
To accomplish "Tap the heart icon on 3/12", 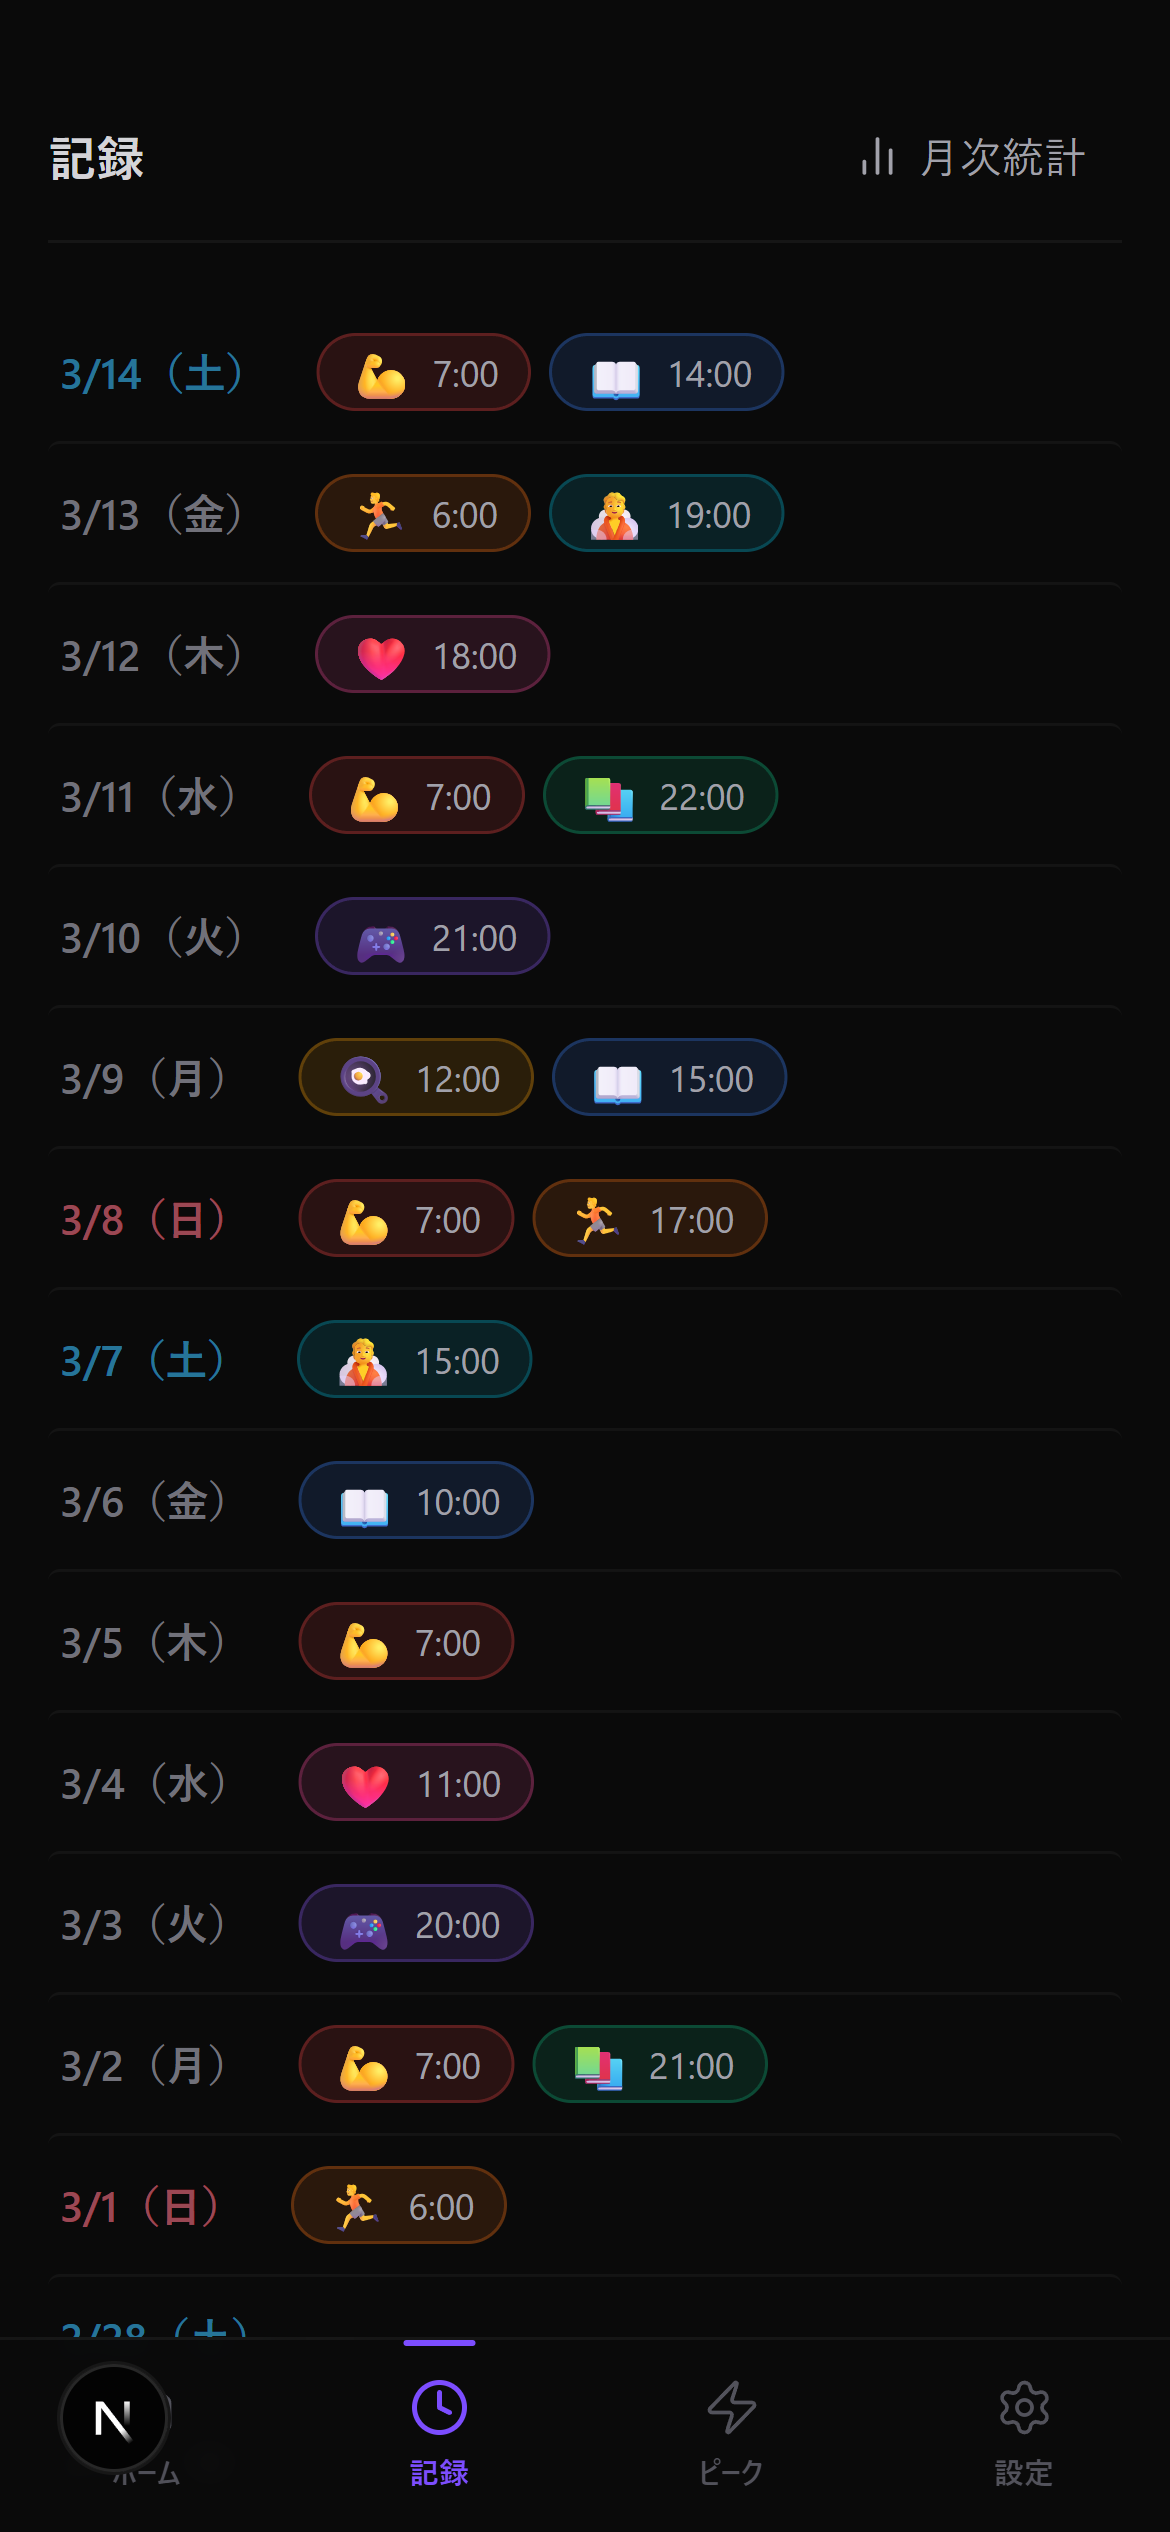I will [x=381, y=657].
